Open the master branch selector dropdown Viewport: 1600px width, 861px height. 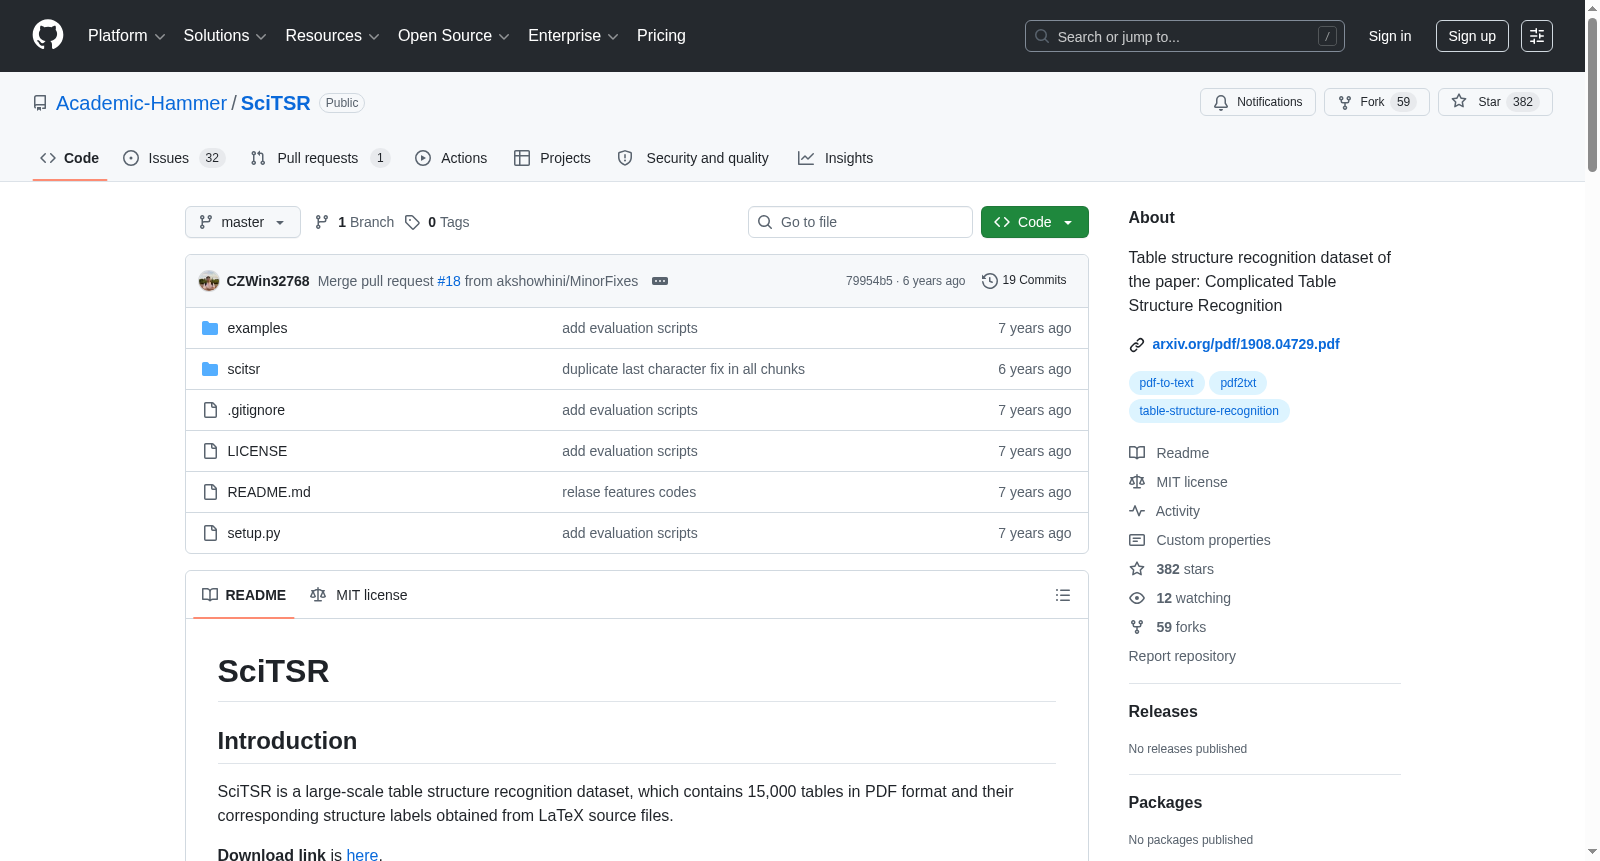click(x=243, y=222)
